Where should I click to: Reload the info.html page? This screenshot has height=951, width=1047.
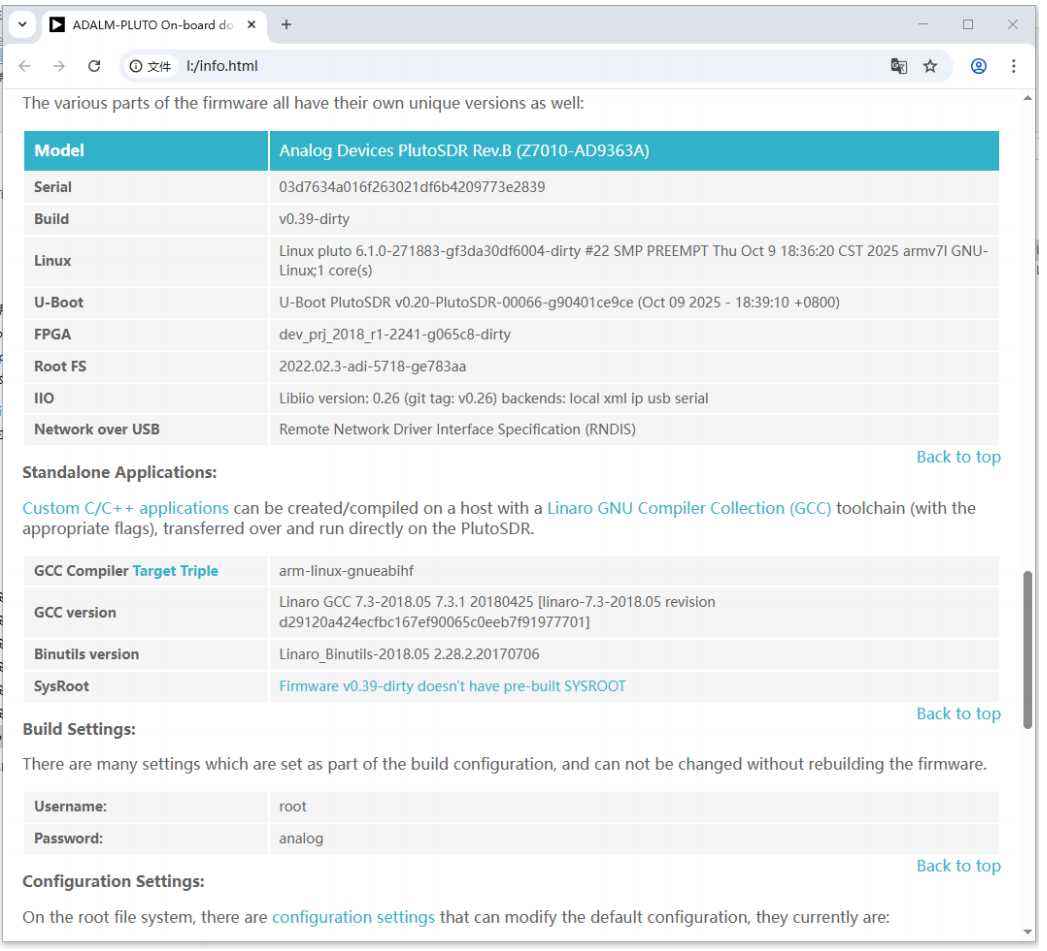click(94, 66)
